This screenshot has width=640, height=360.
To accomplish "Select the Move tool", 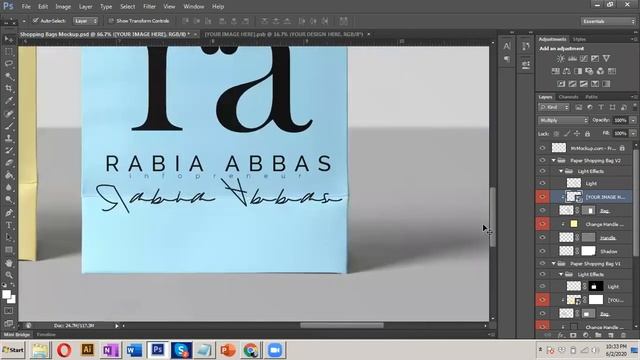I will click(9, 39).
